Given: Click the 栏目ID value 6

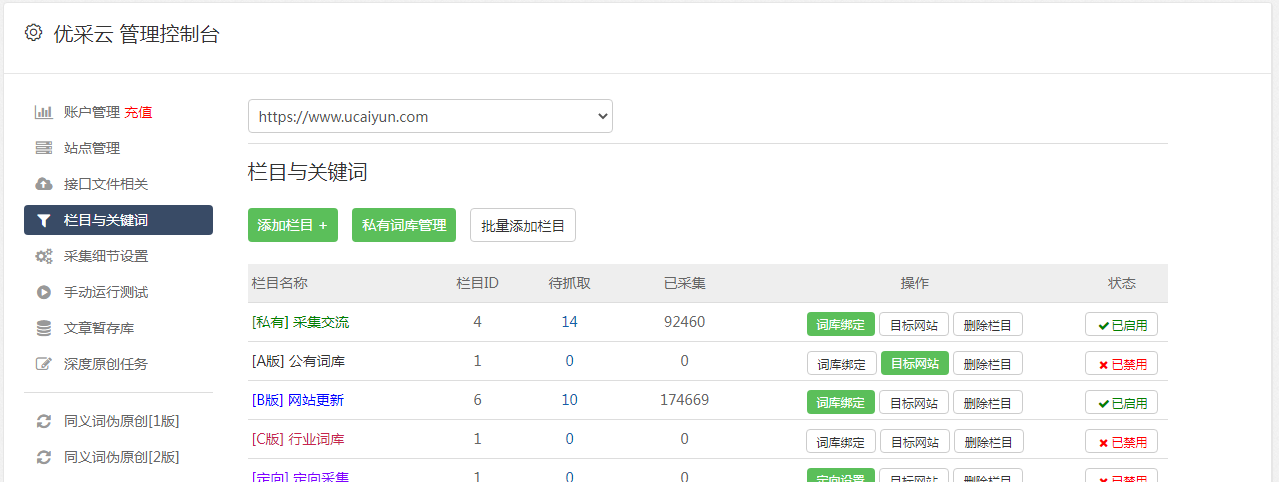Looking at the screenshot, I should pyautogui.click(x=477, y=400).
